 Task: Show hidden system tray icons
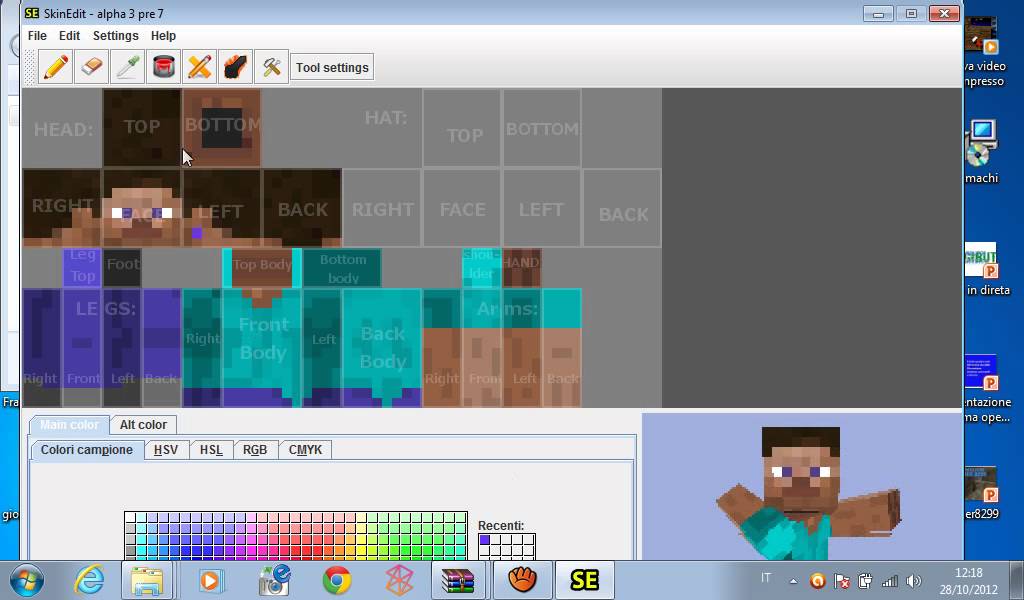pos(793,581)
